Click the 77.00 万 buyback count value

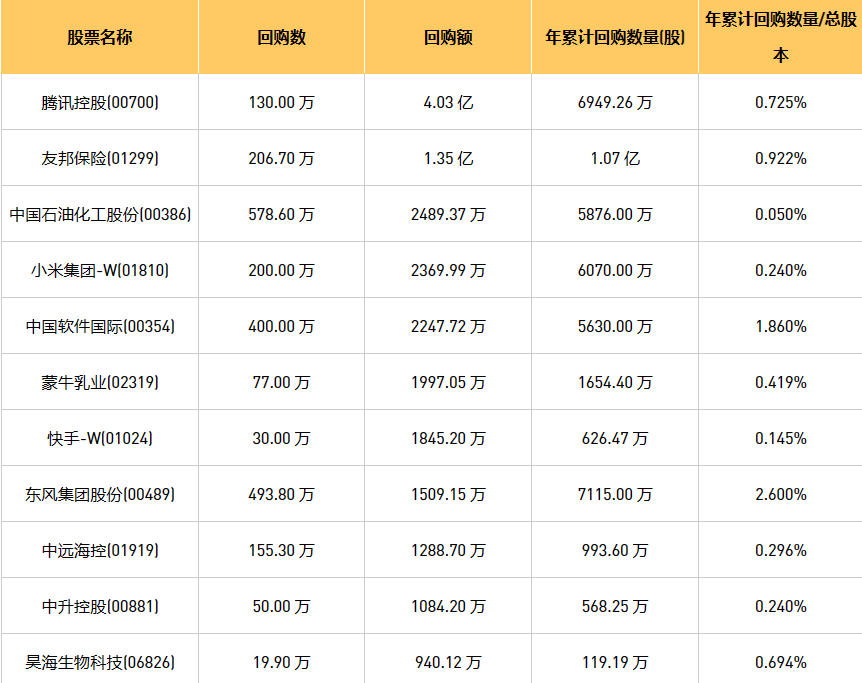pyautogui.click(x=281, y=383)
